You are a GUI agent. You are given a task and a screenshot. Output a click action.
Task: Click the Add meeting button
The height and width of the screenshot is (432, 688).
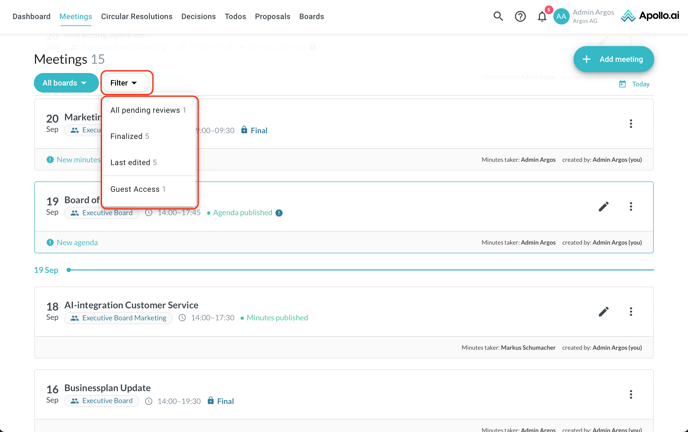[613, 59]
